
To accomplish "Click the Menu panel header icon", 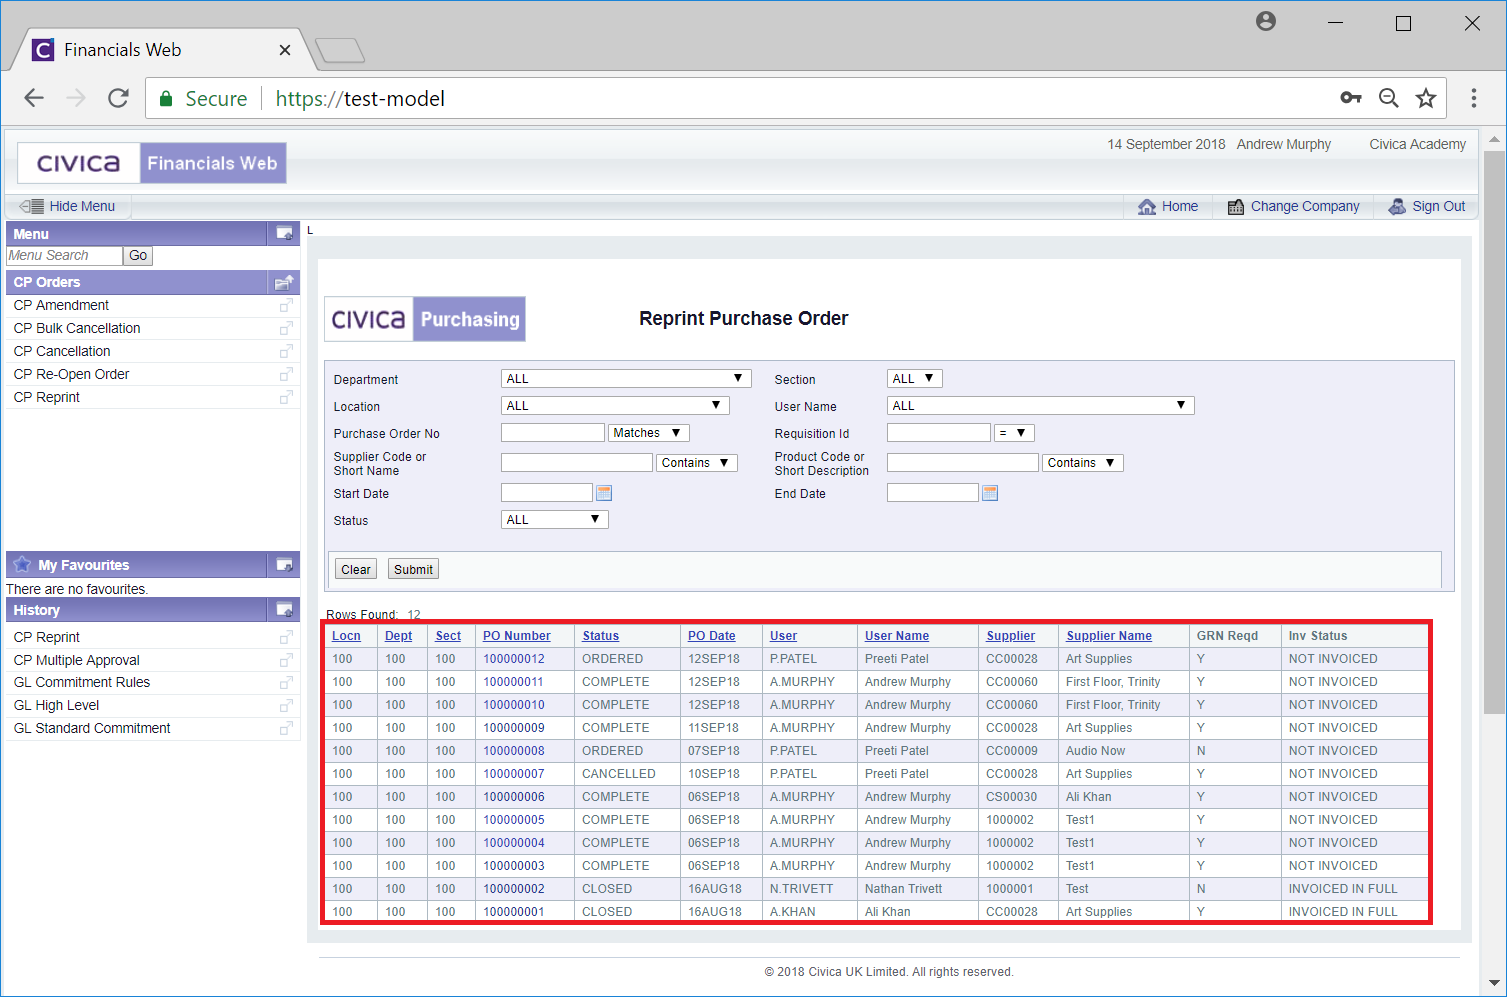I will (x=285, y=233).
